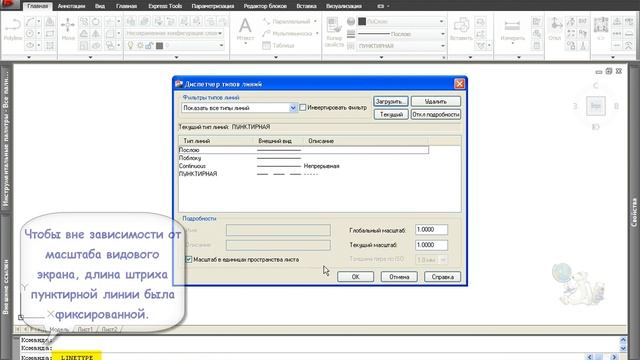Open the Визуализация ribbon tab
This screenshot has height=360, width=640.
344,6
